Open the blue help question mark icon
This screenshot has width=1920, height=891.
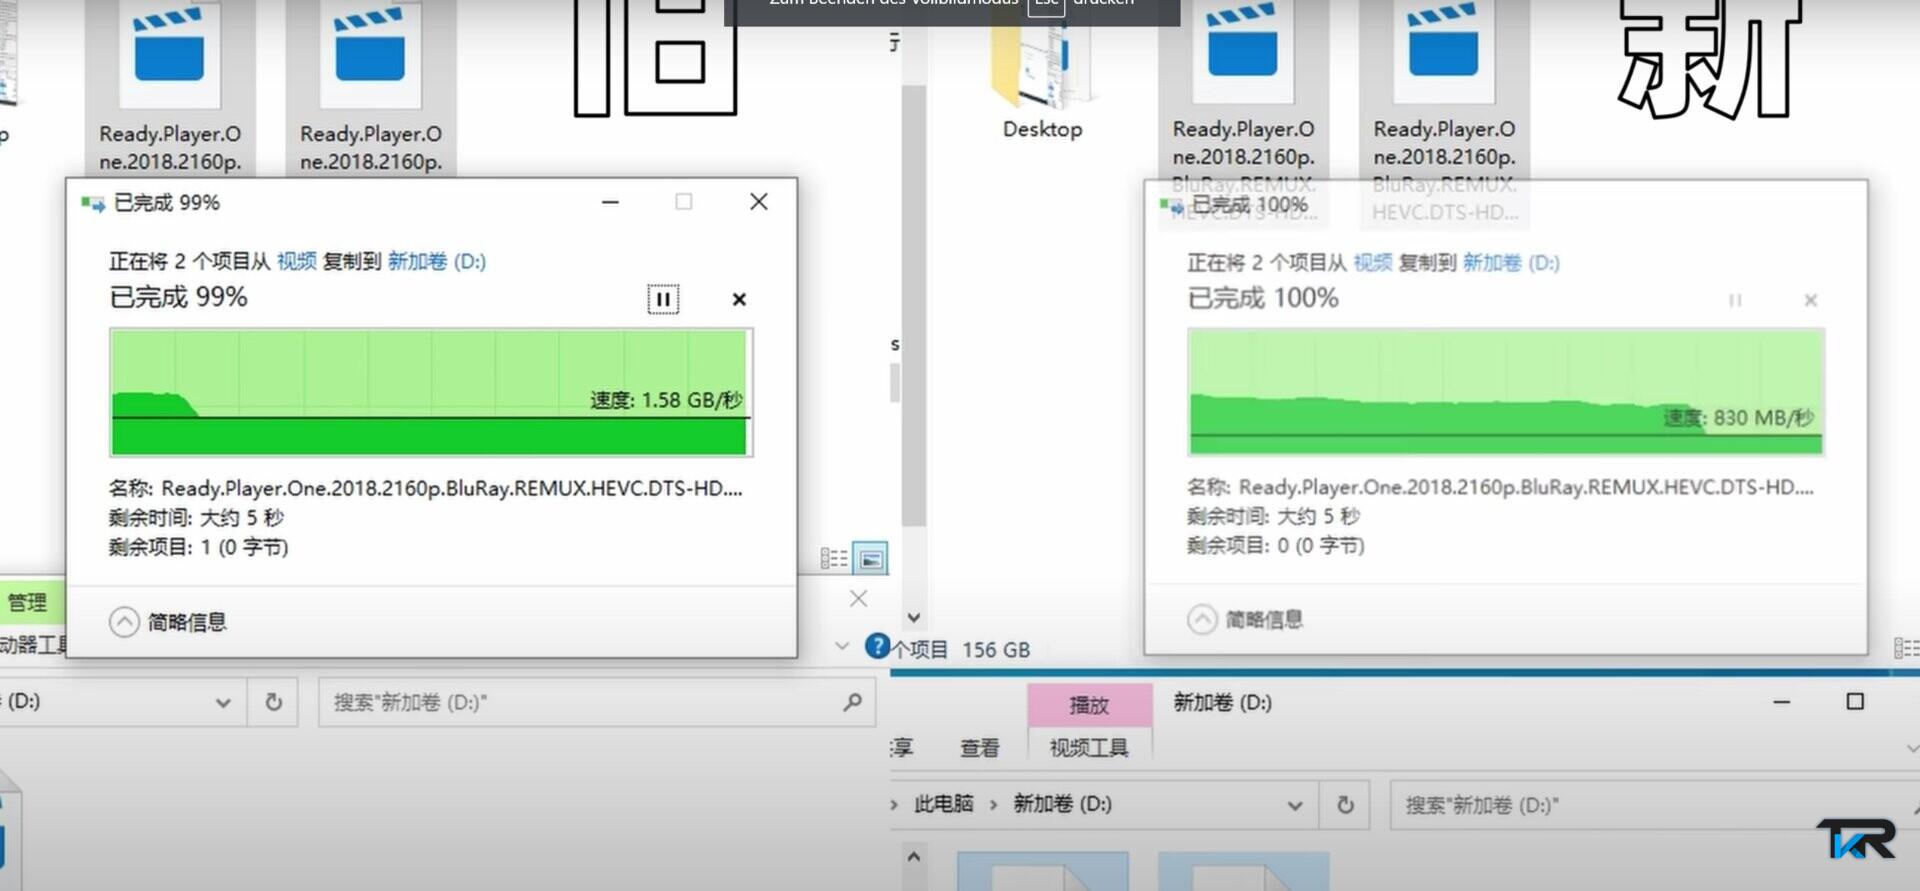click(877, 646)
